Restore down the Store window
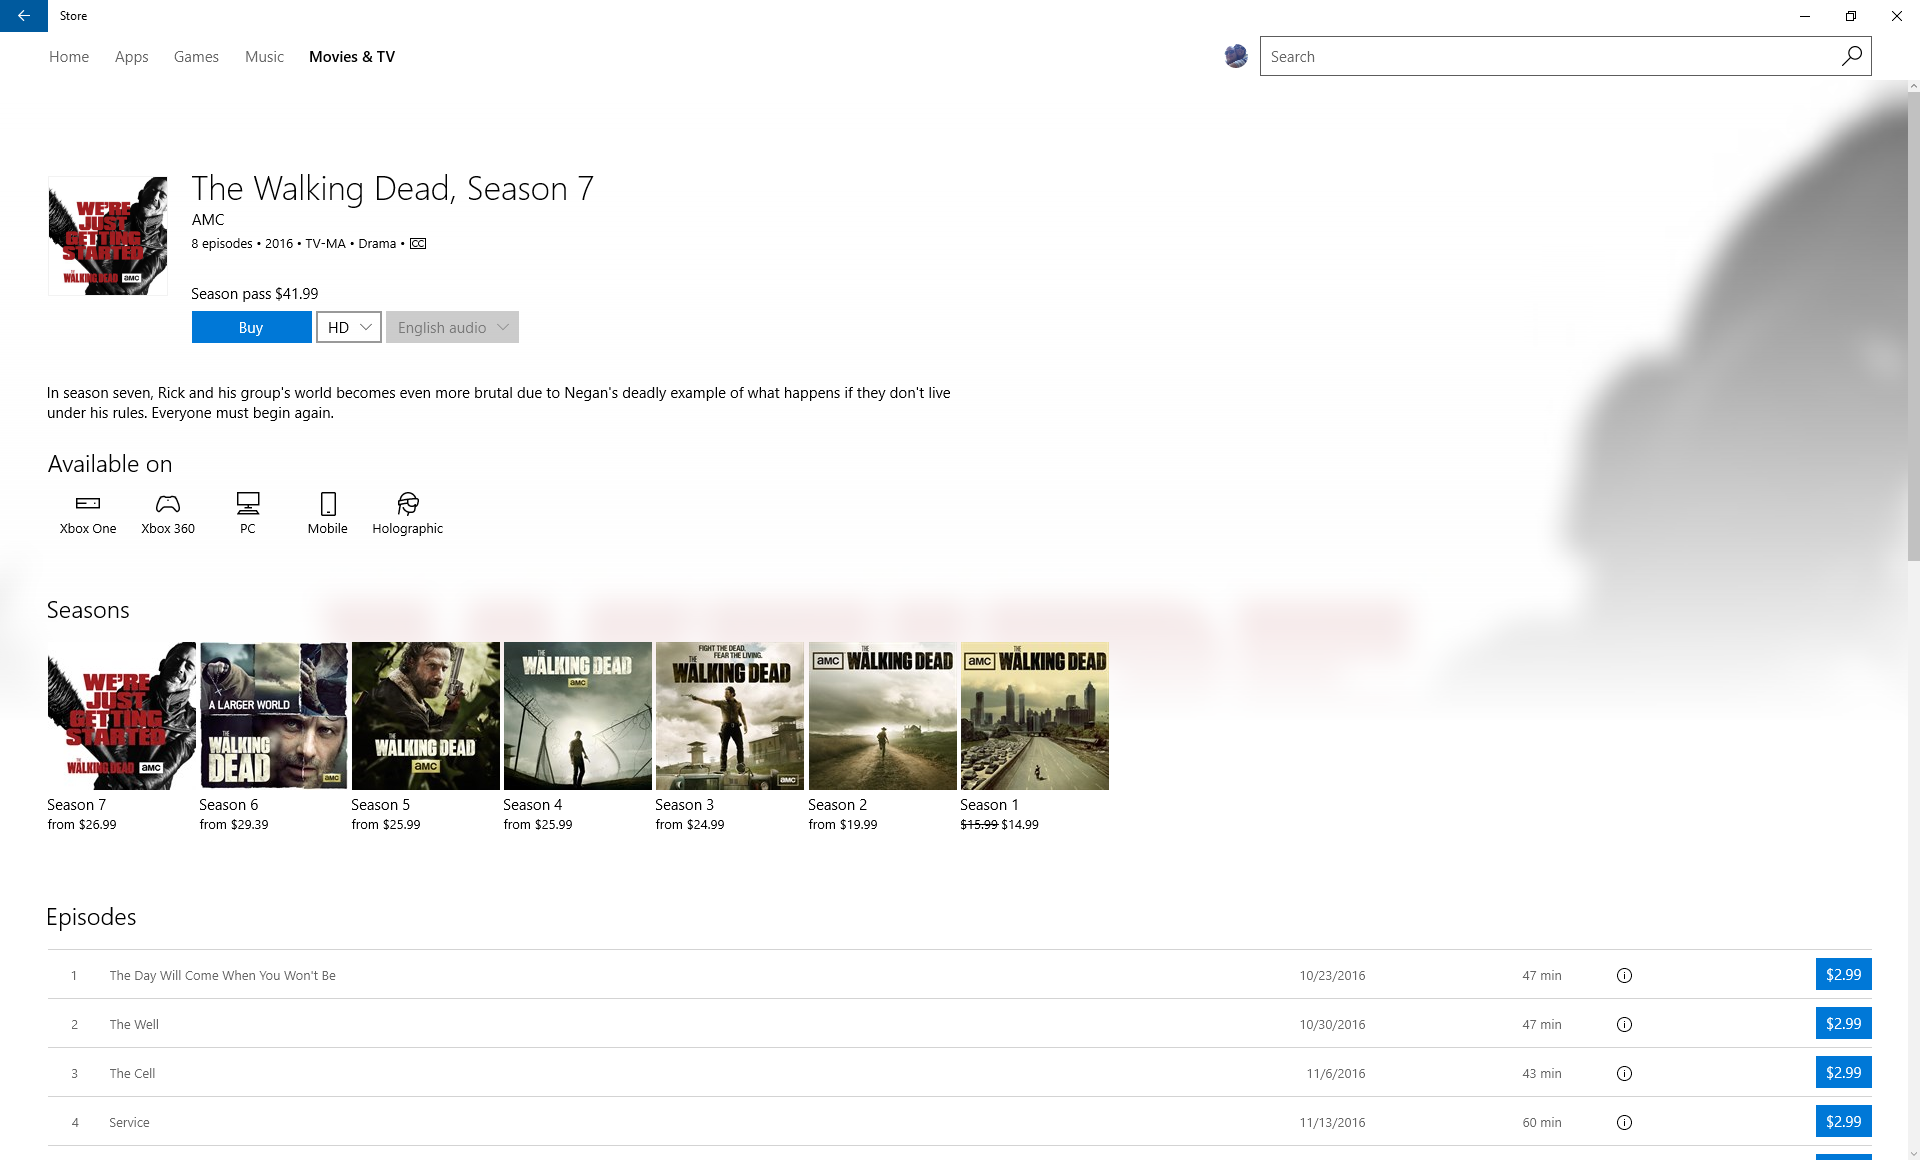 pyautogui.click(x=1851, y=16)
